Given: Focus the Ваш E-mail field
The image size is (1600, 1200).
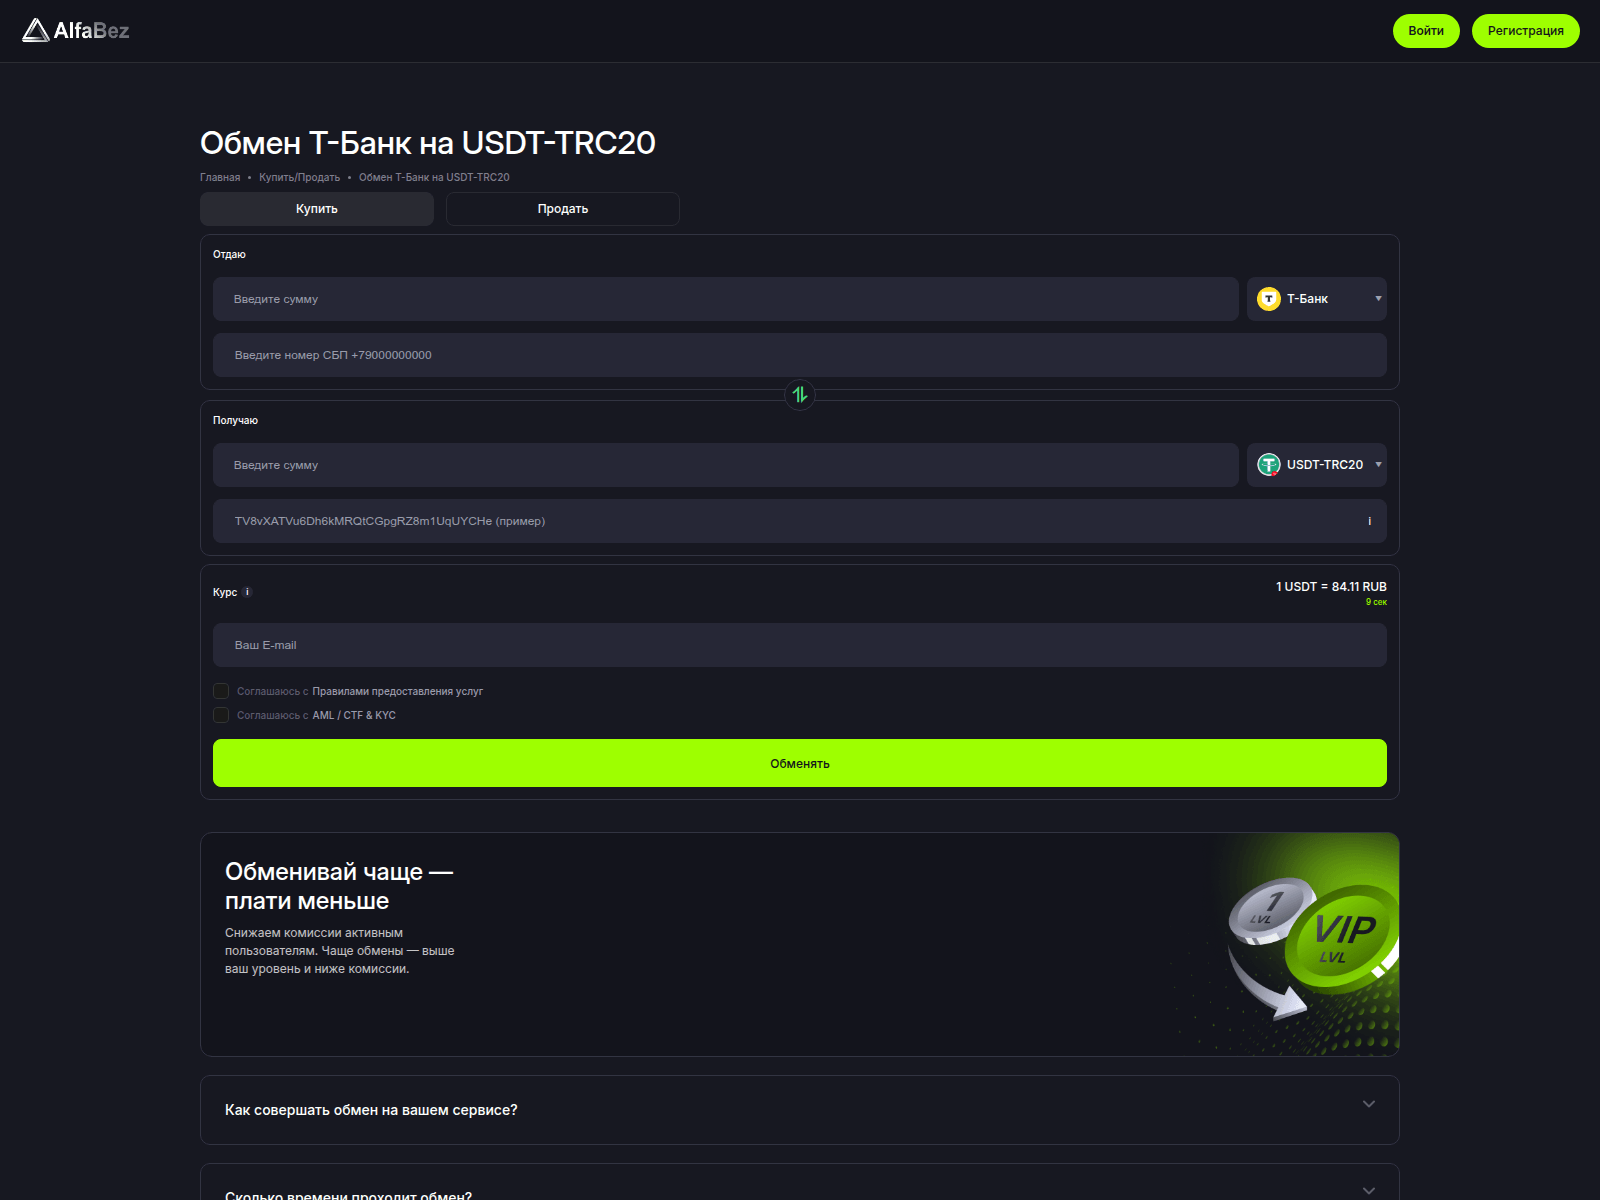Looking at the screenshot, I should tap(800, 645).
